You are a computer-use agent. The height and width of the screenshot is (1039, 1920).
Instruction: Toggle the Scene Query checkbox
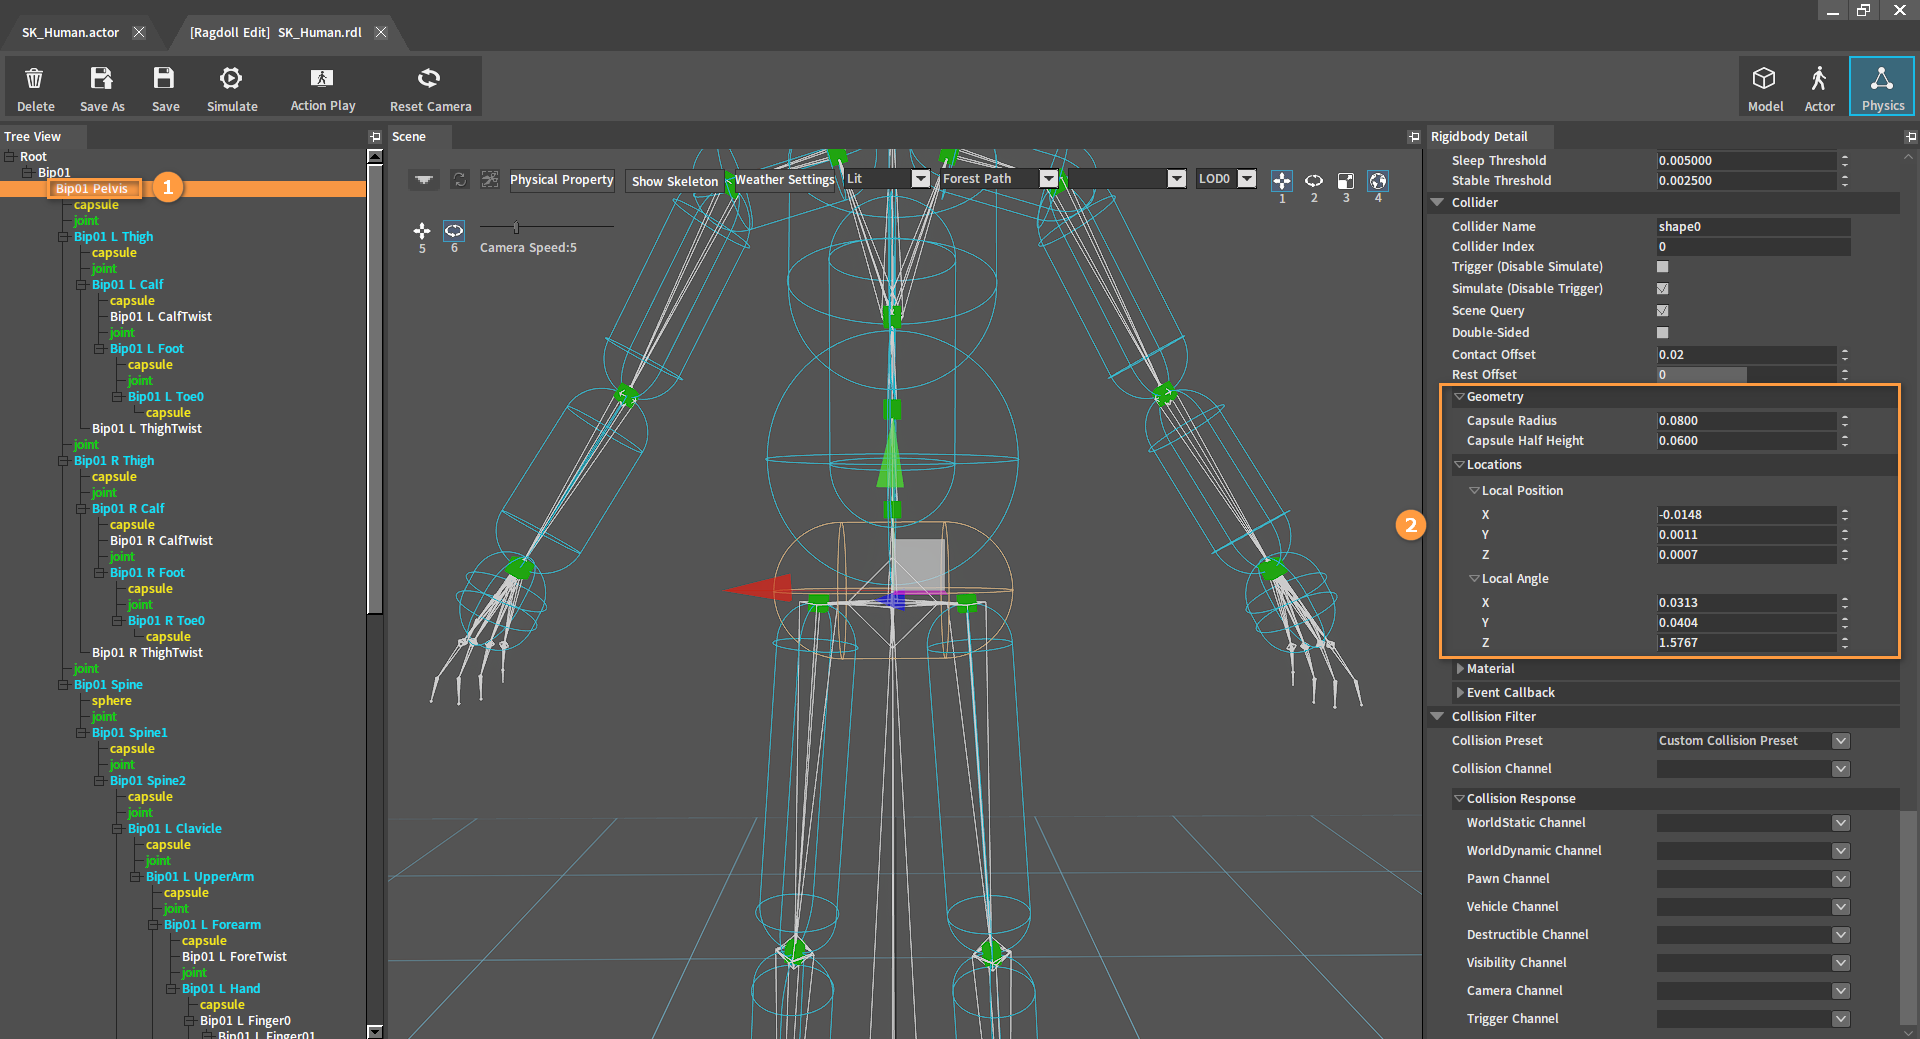pos(1663,311)
